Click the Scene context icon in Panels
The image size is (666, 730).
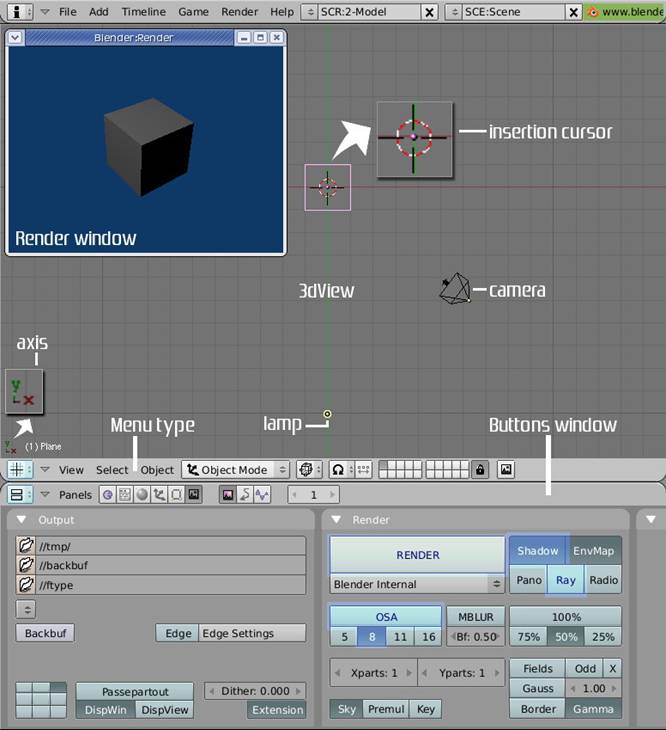(193, 494)
